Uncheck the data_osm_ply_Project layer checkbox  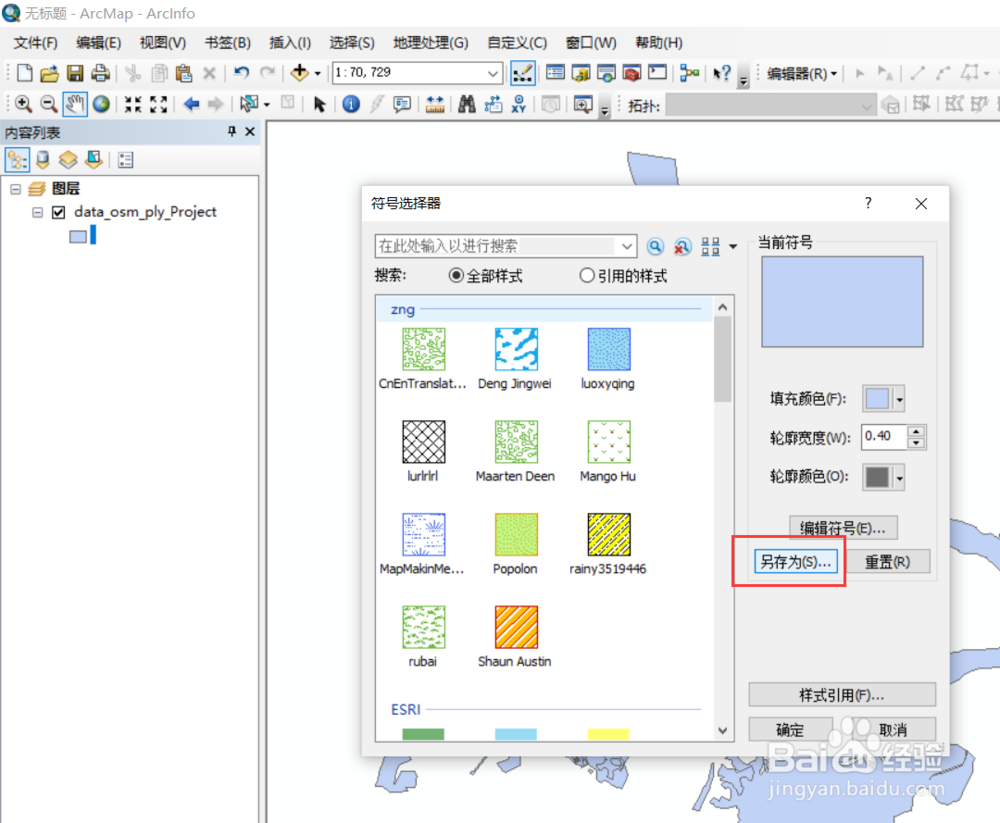point(58,212)
